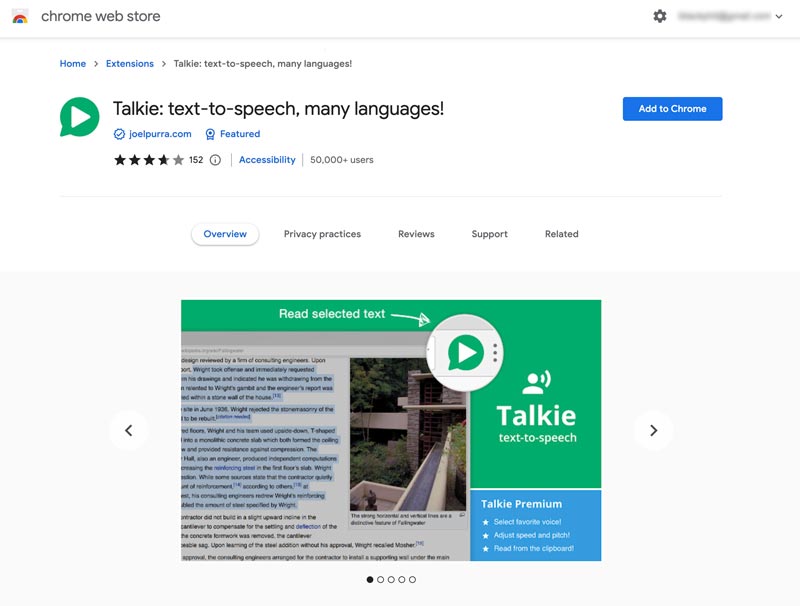Expand the account email dropdown arrow

coord(779,16)
